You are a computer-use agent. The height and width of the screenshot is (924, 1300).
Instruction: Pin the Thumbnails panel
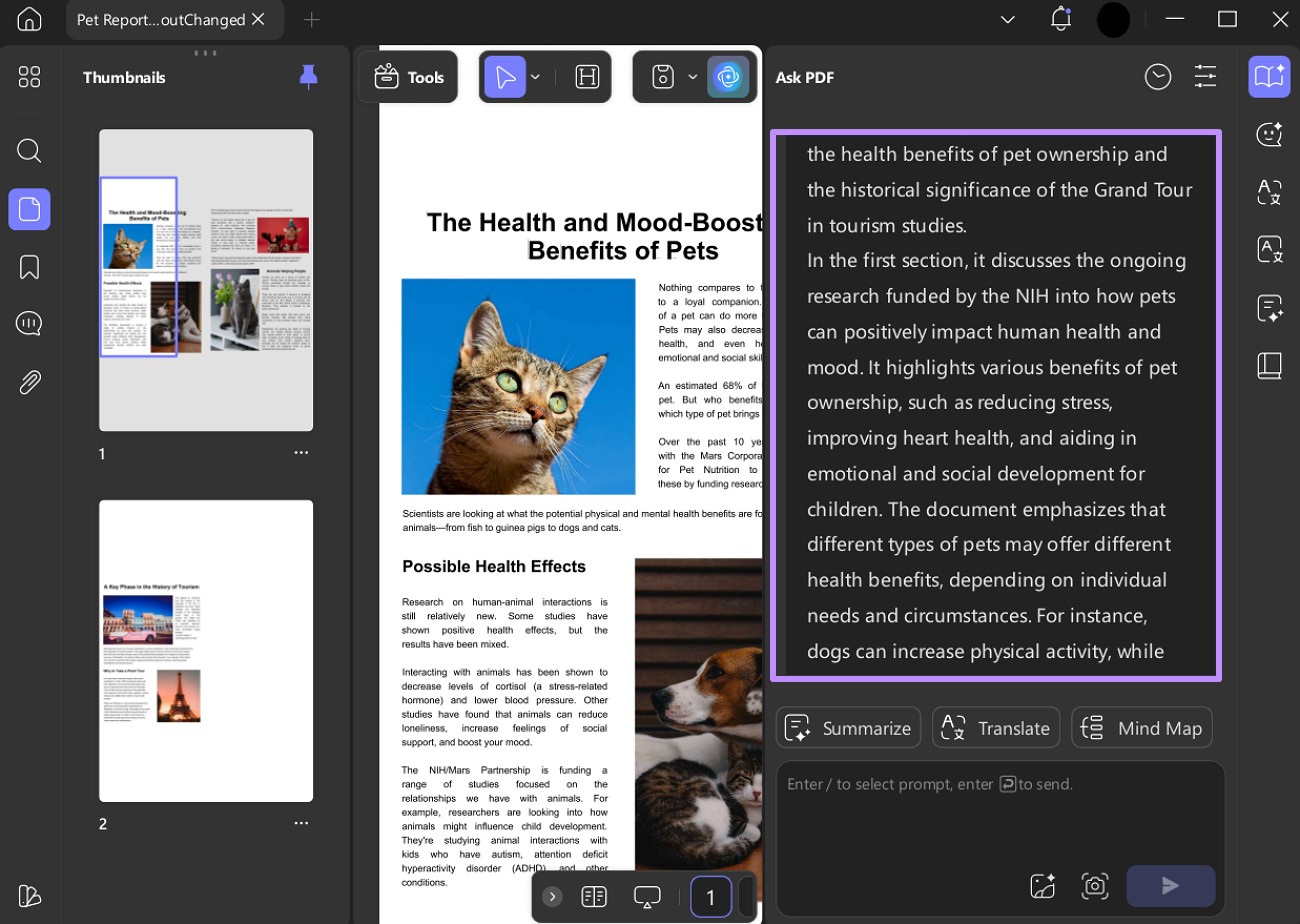tap(309, 77)
